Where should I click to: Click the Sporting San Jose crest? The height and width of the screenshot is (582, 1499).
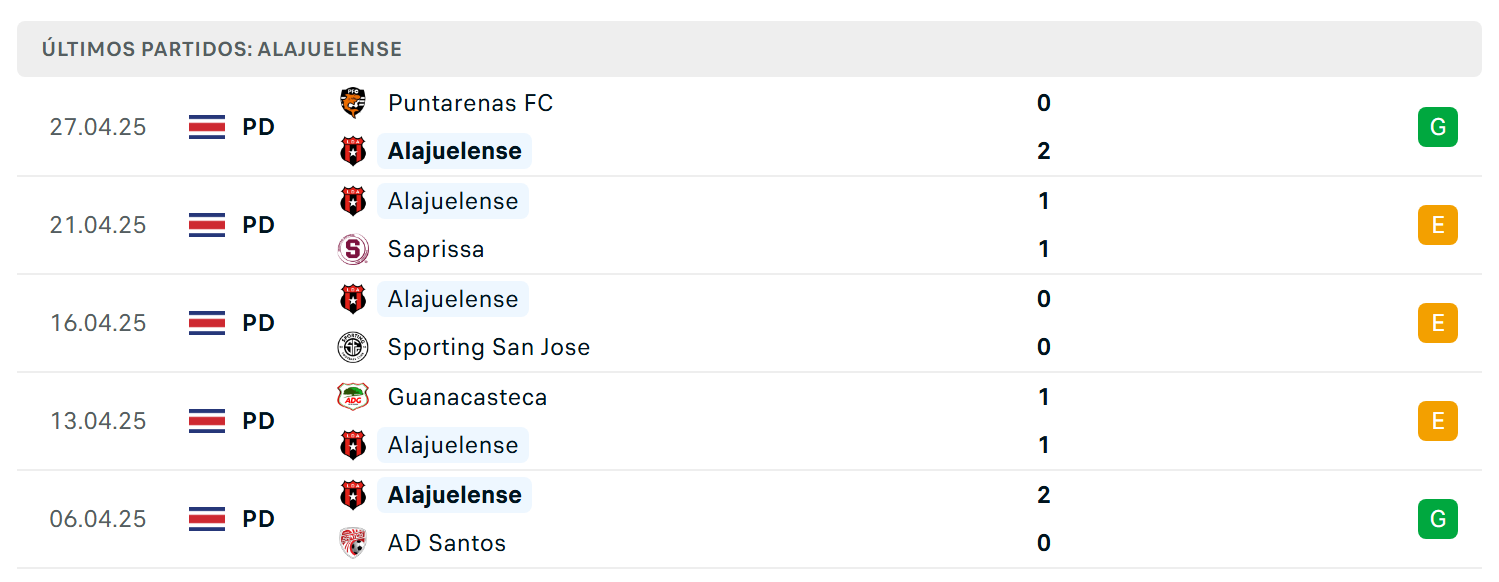click(x=352, y=347)
